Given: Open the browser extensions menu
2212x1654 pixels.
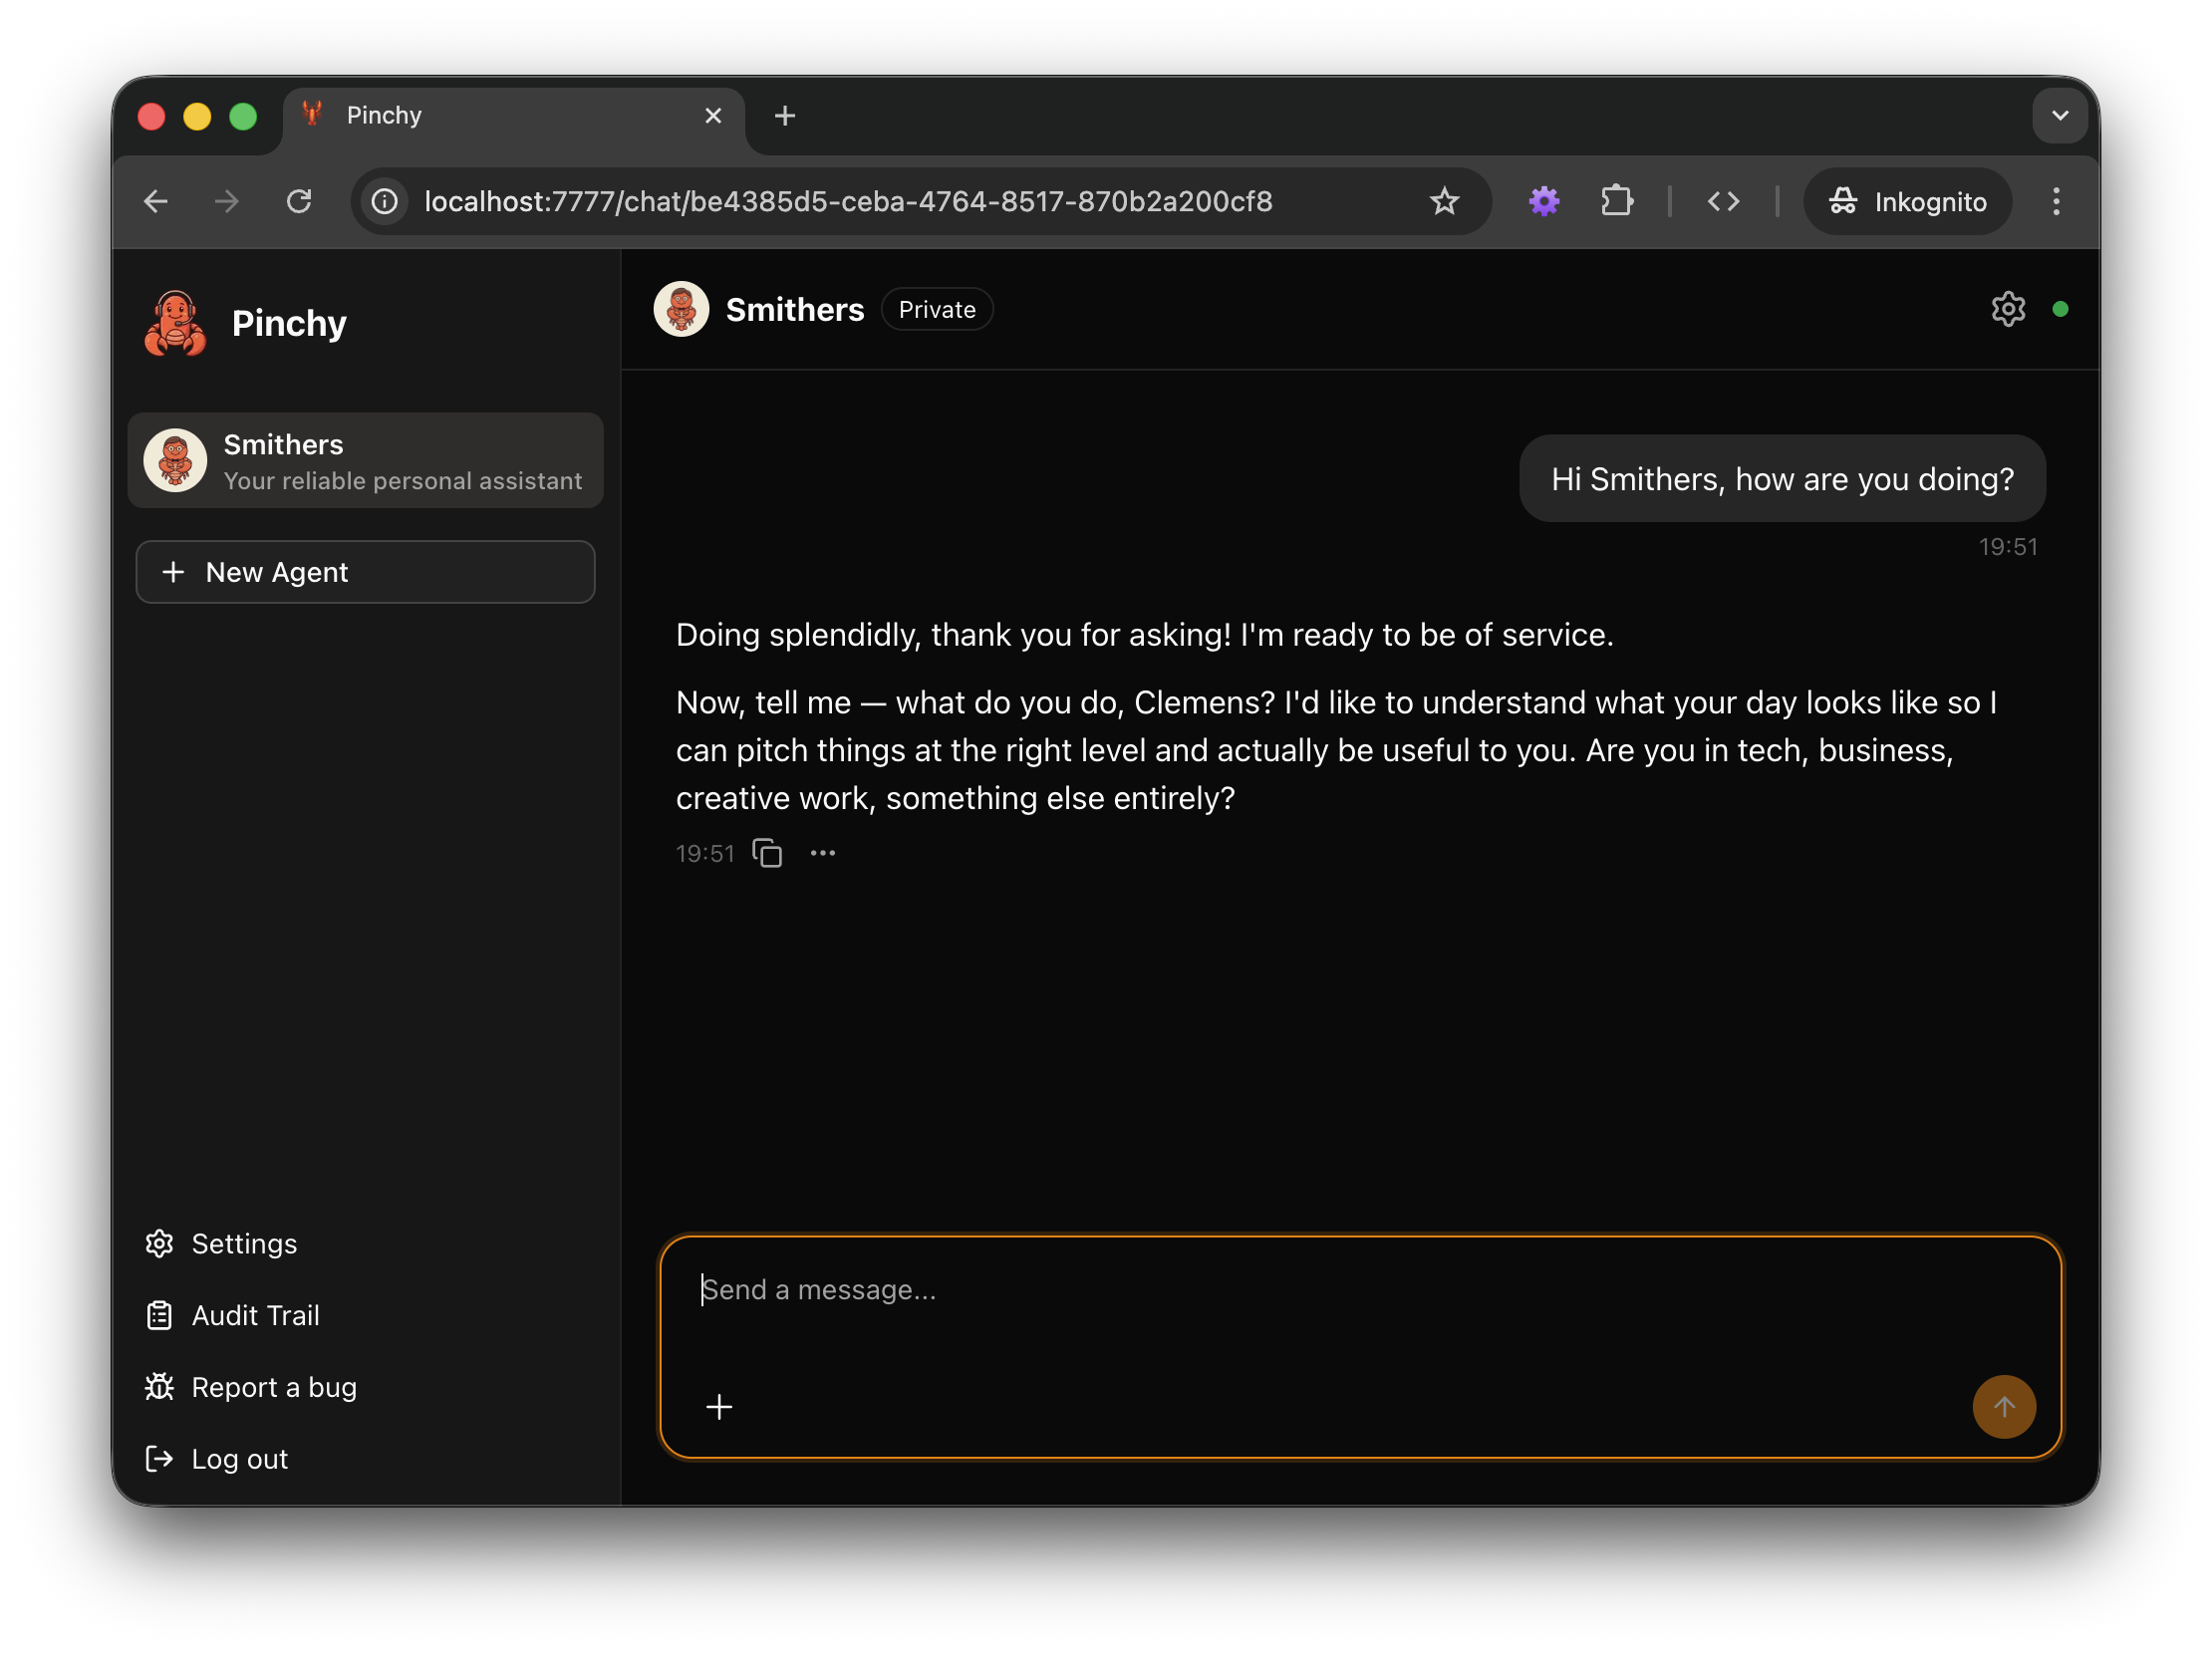Looking at the screenshot, I should [x=1616, y=201].
